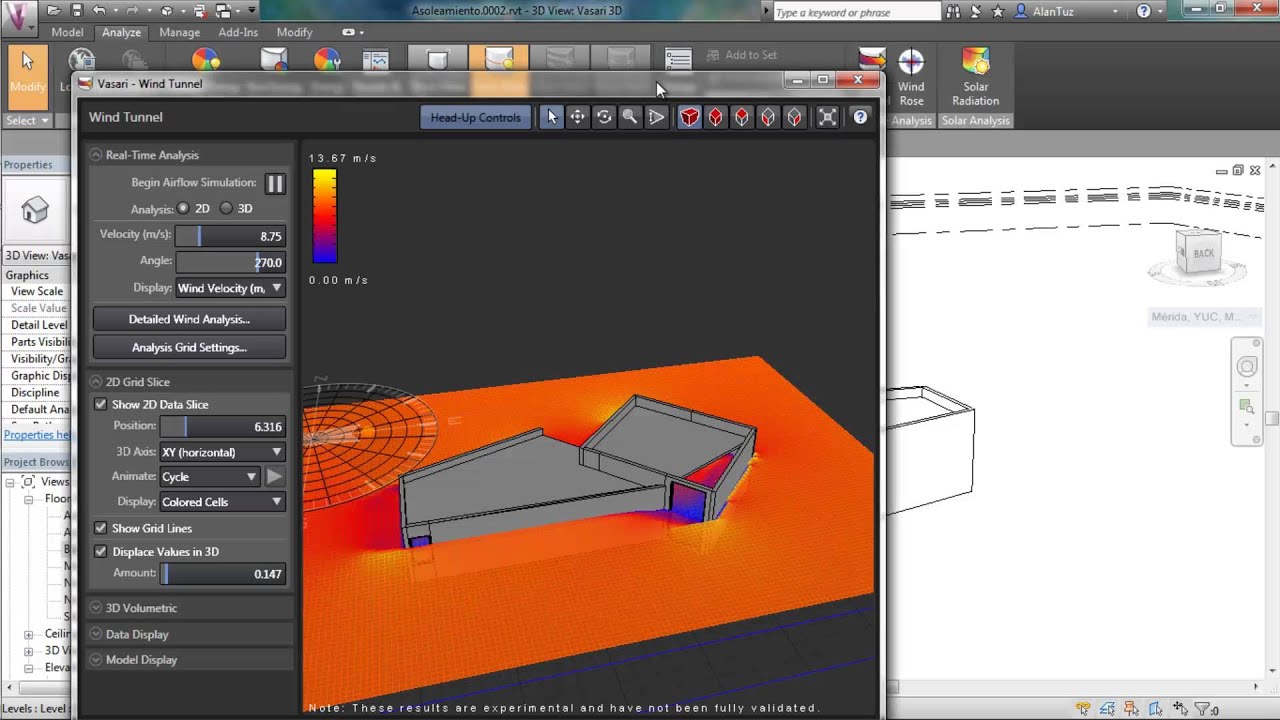Activate the pan tool in Wind Tunnel
This screenshot has height=720, width=1280.
coord(578,117)
